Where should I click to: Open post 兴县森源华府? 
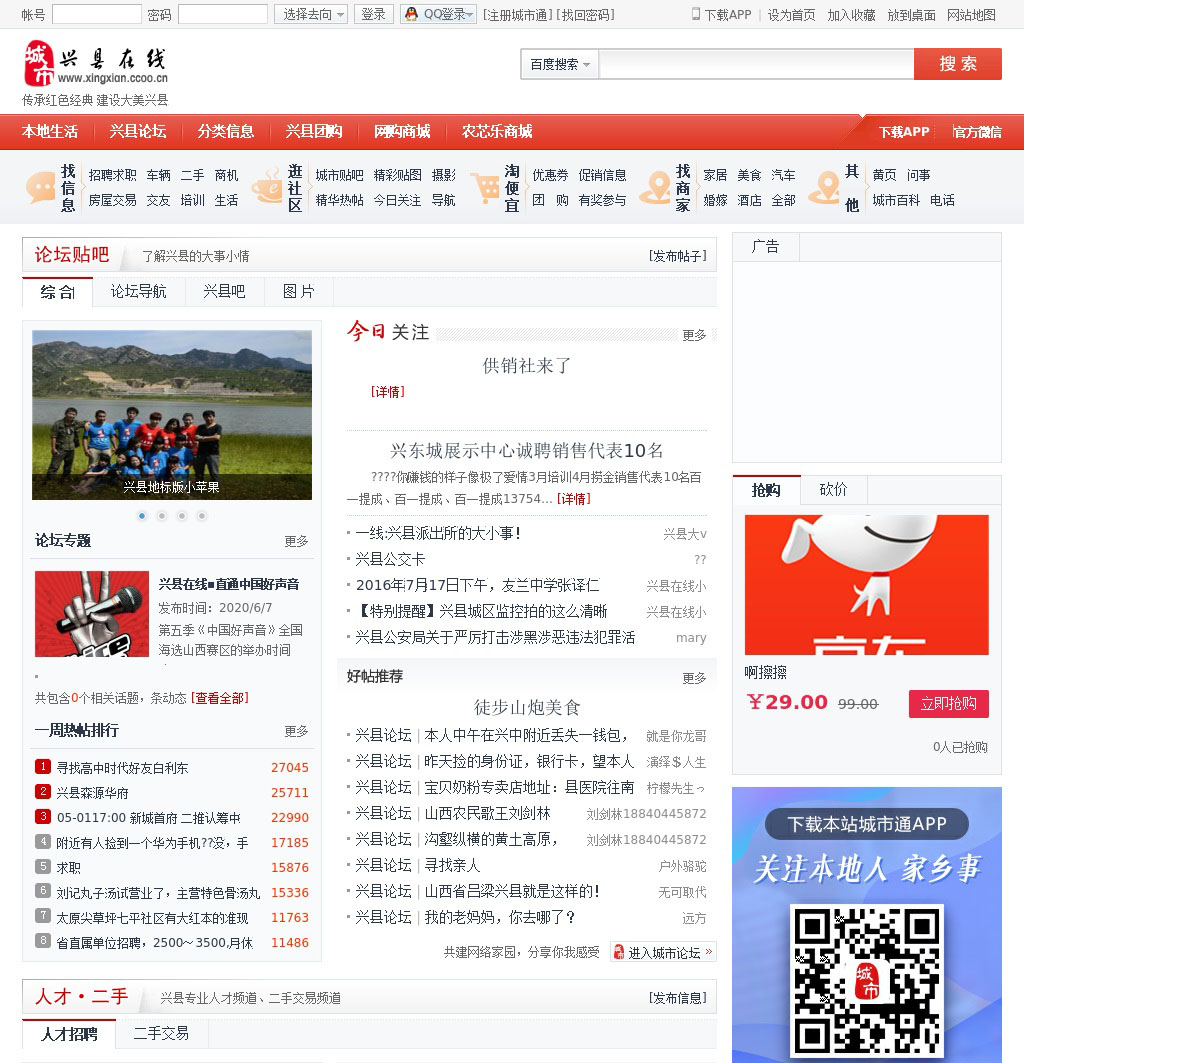tap(92, 793)
